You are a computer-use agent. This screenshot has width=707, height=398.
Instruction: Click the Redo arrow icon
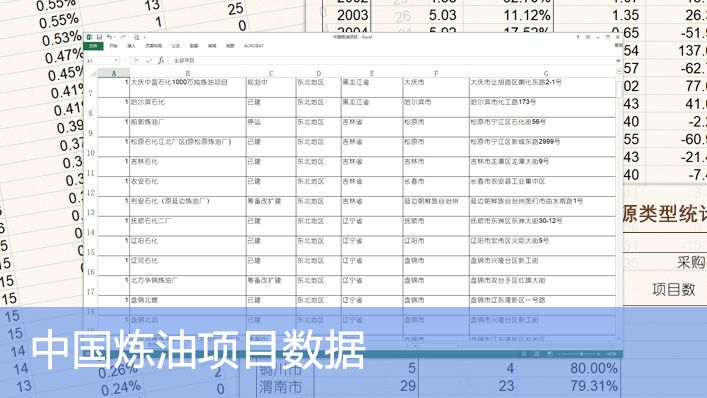[x=123, y=37]
